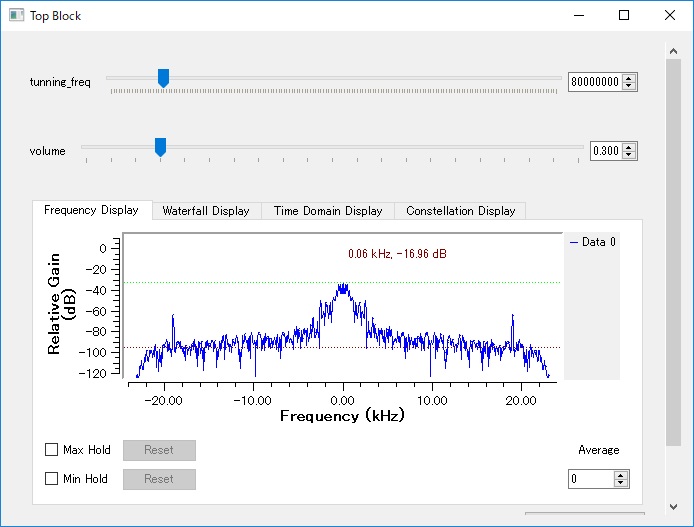This screenshot has width=694, height=527.
Task: Open the Waterfall Display tab
Action: point(206,211)
